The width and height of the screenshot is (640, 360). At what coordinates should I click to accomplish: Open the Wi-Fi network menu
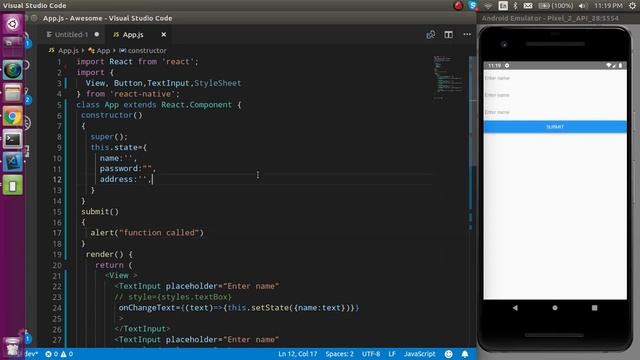pos(488,6)
